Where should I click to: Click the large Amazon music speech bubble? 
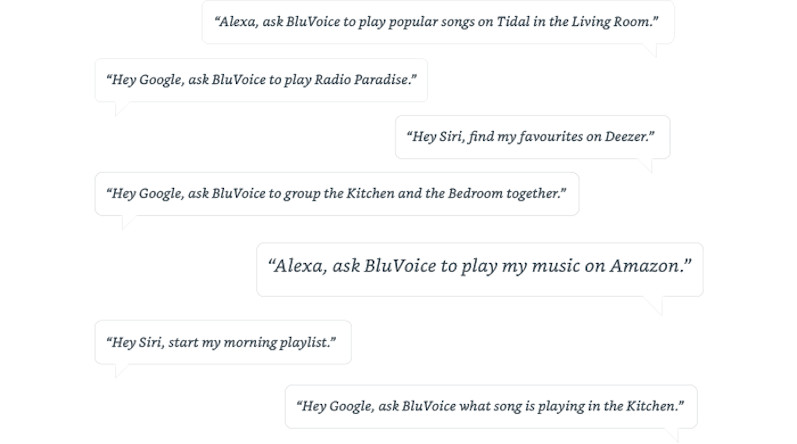pos(480,269)
